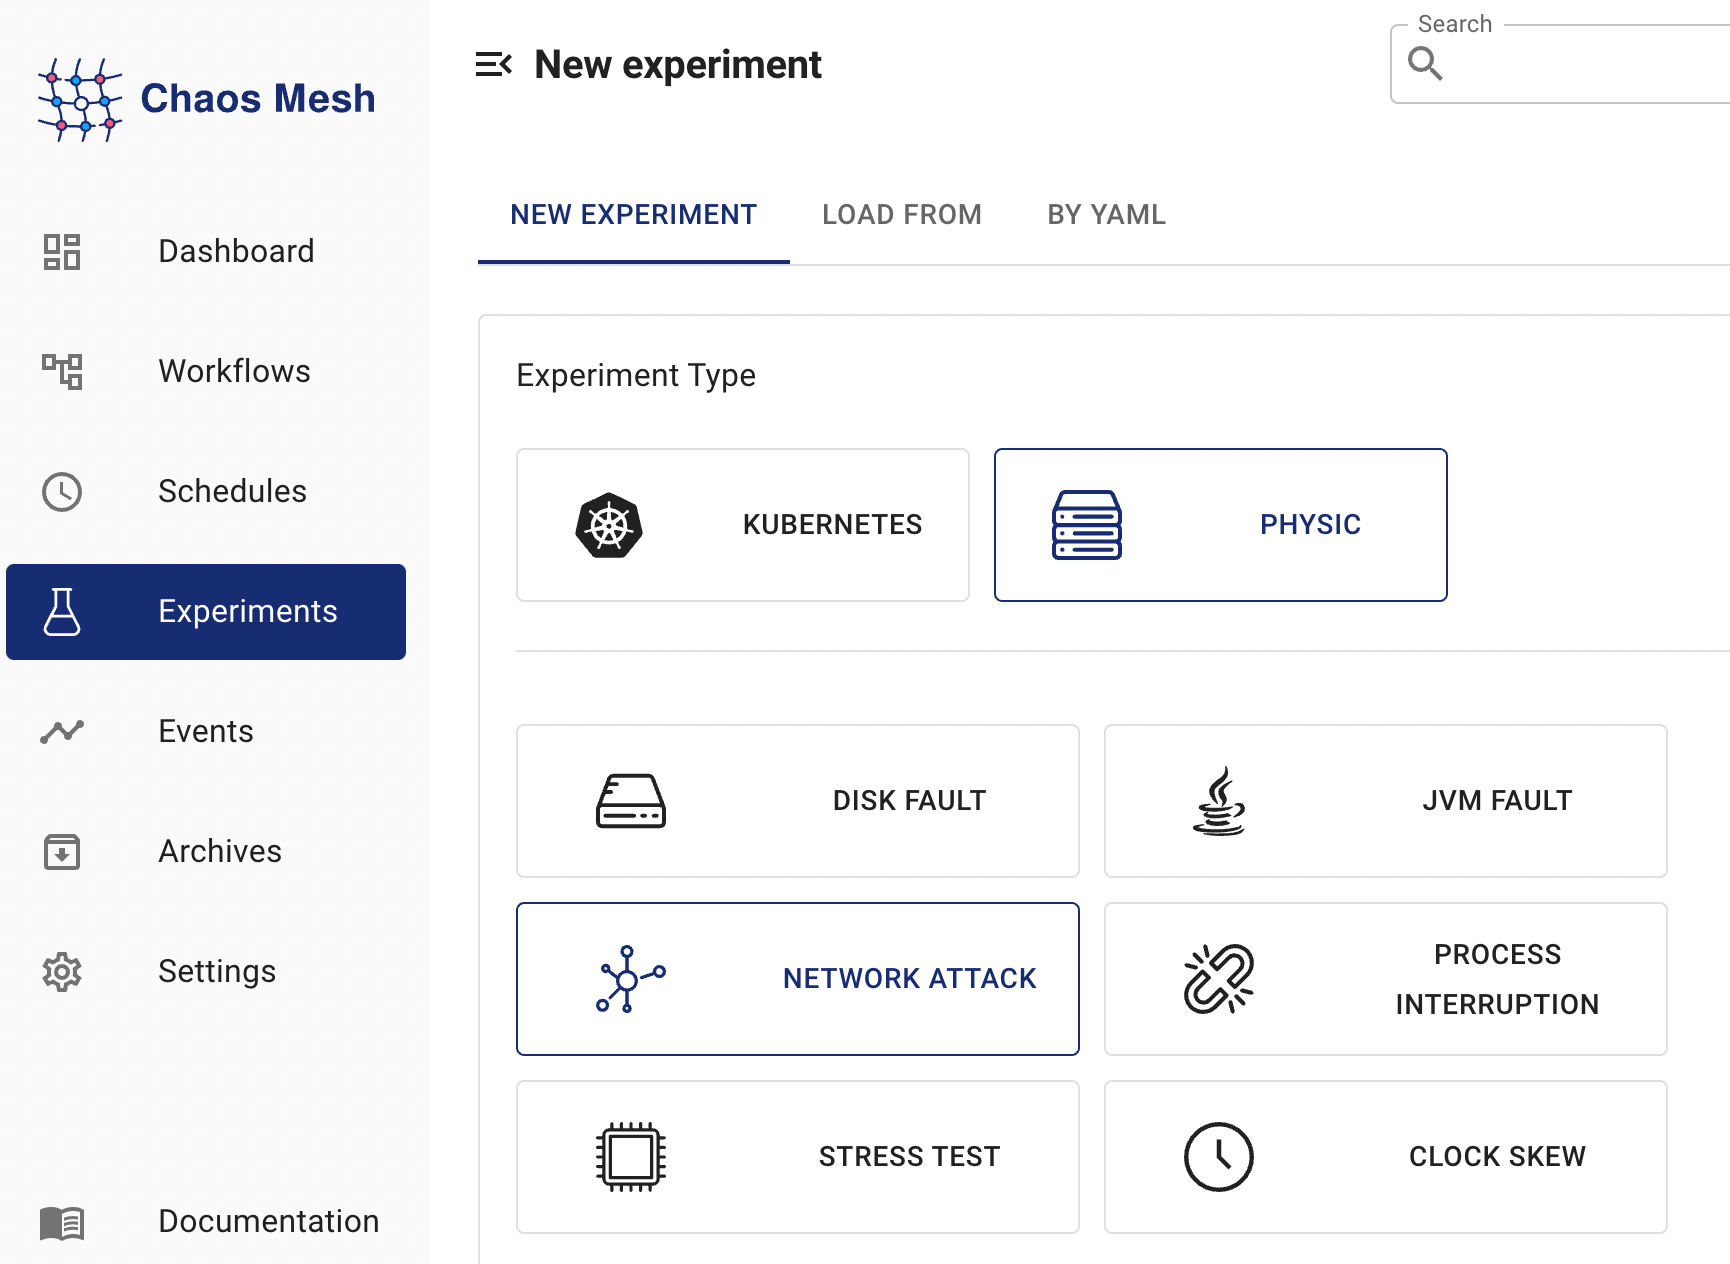Click the Kubernetes helm wheel icon

coord(609,525)
